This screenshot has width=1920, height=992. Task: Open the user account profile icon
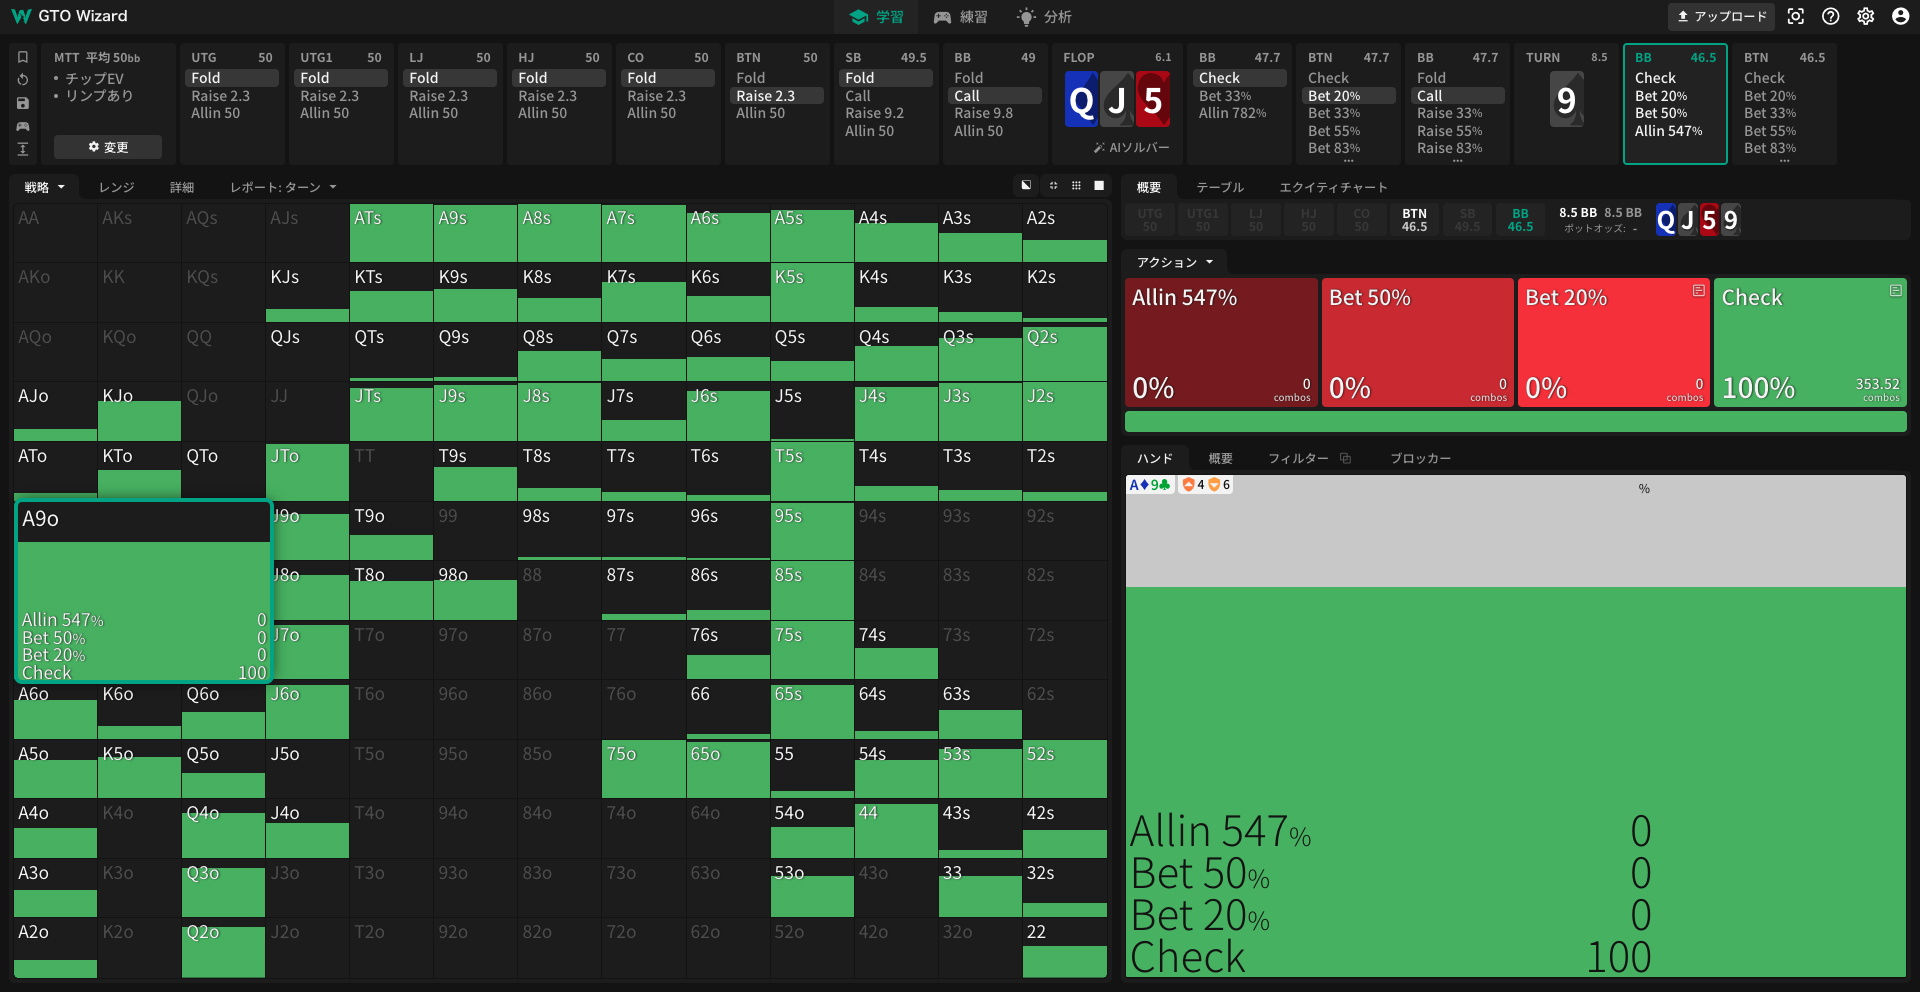tap(1901, 16)
